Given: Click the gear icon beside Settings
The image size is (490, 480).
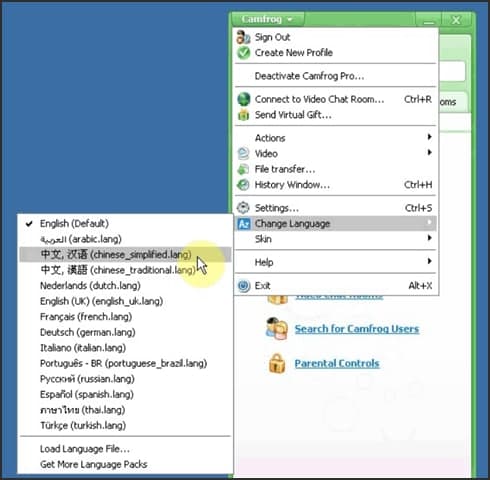Looking at the screenshot, I should (x=243, y=208).
